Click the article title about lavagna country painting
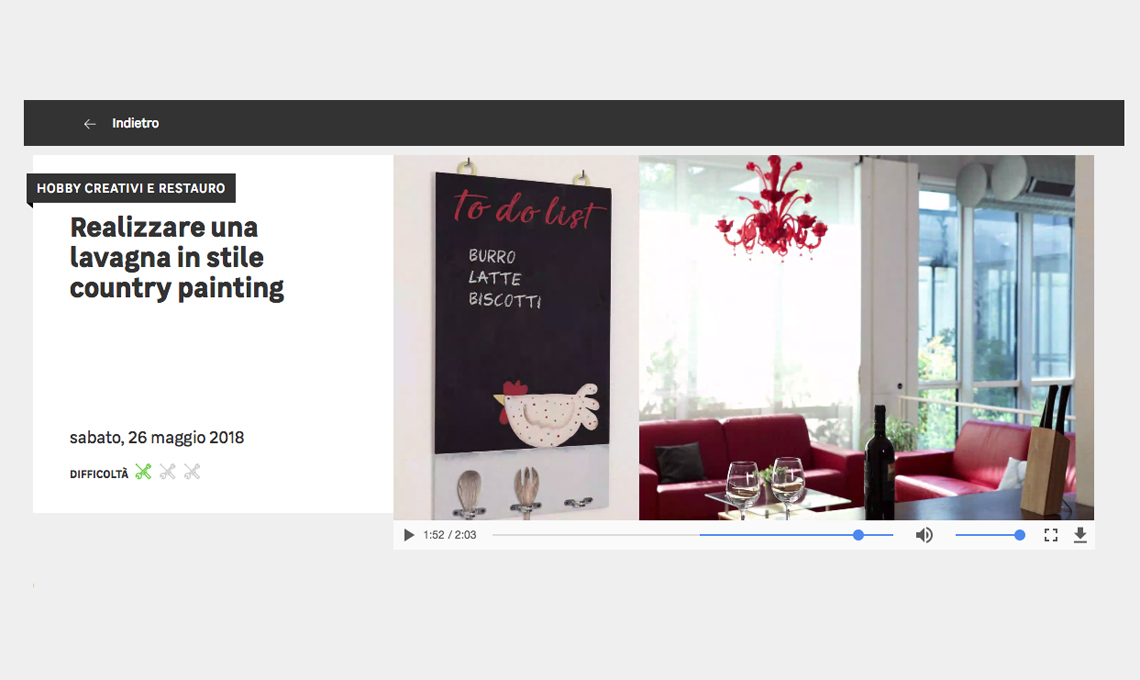 177,257
